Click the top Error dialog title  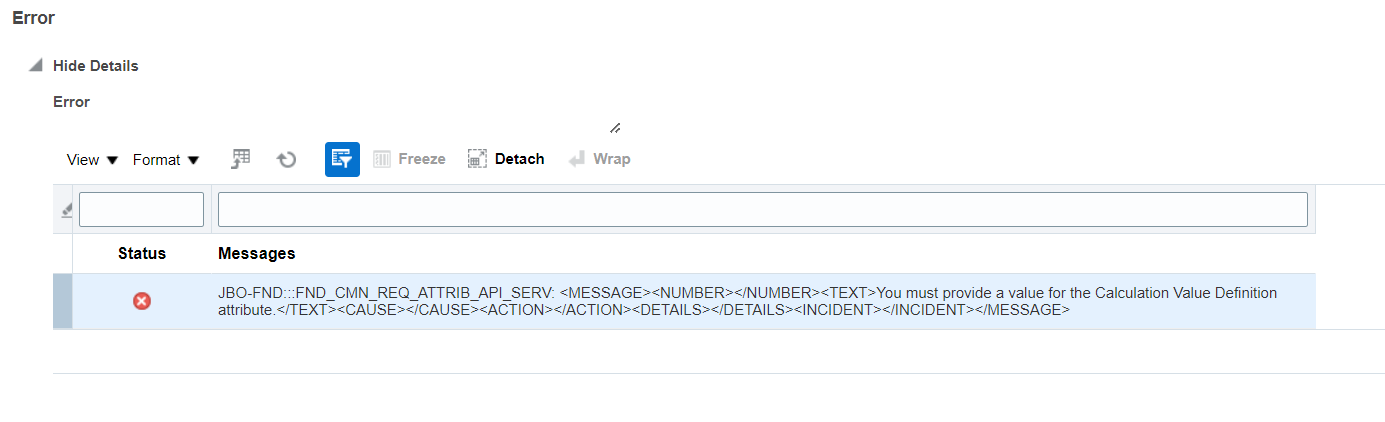click(x=33, y=17)
